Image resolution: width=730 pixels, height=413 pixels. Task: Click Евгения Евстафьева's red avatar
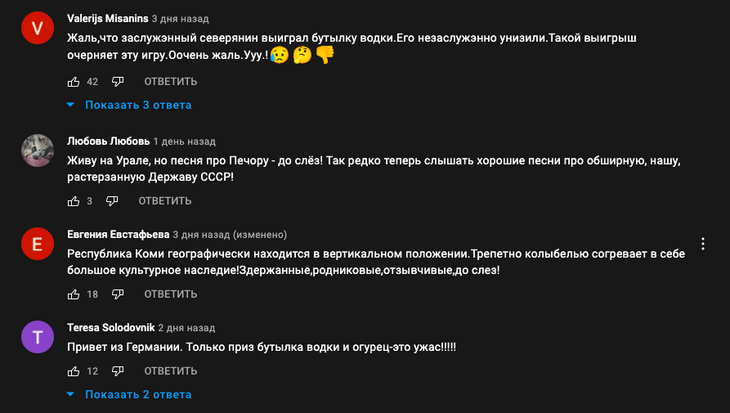(x=37, y=244)
